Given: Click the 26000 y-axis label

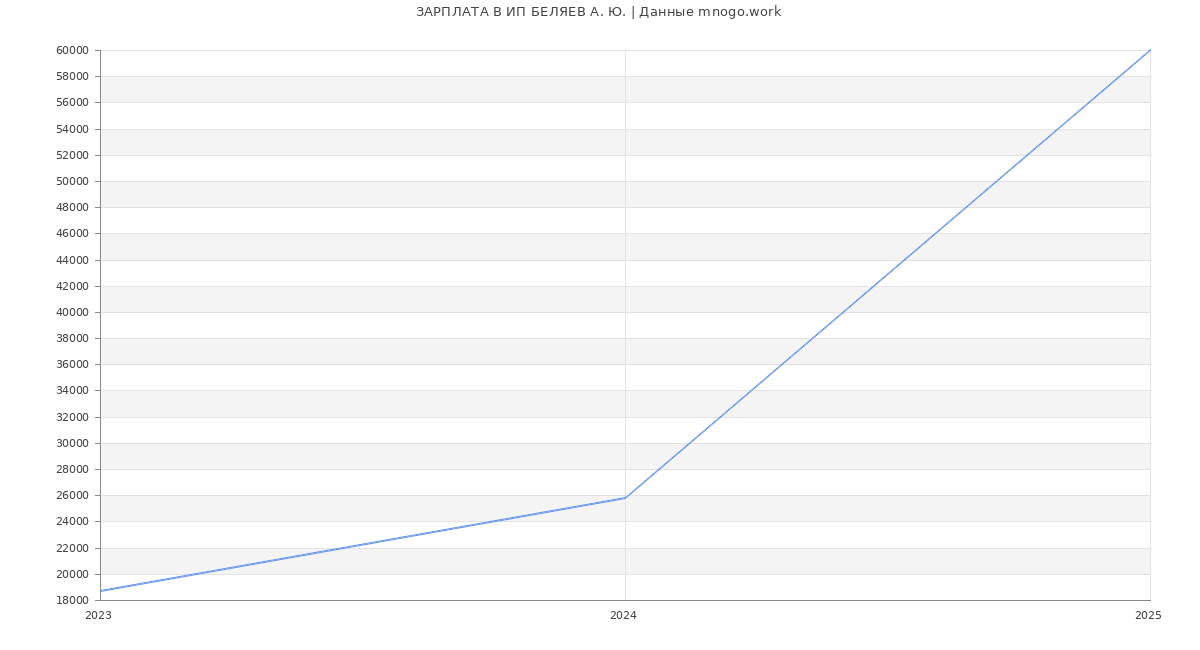Looking at the screenshot, I should (73, 495).
